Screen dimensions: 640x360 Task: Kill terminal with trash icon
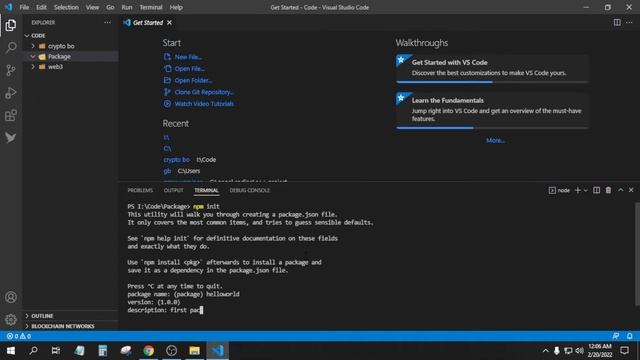(608, 190)
